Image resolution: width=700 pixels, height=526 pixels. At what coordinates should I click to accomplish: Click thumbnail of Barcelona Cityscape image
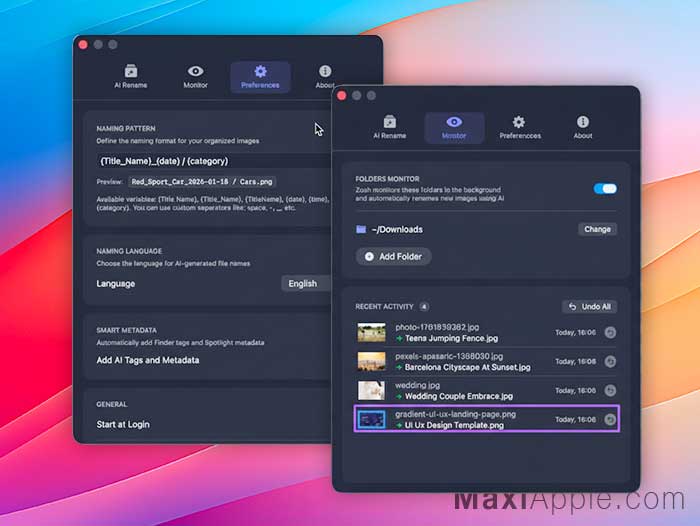[x=371, y=361]
